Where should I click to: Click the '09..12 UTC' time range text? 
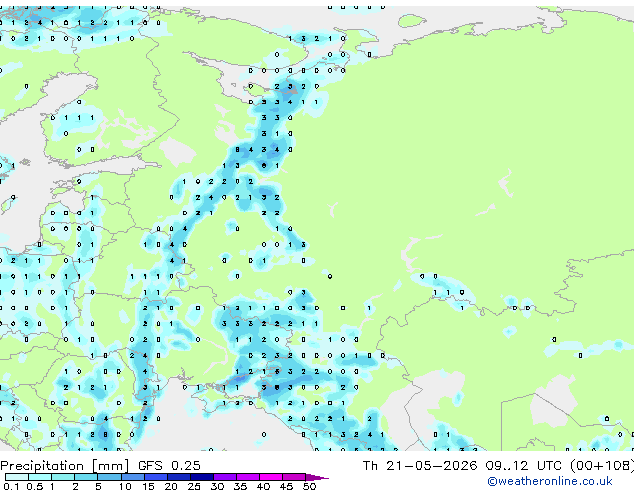[x=525, y=466]
